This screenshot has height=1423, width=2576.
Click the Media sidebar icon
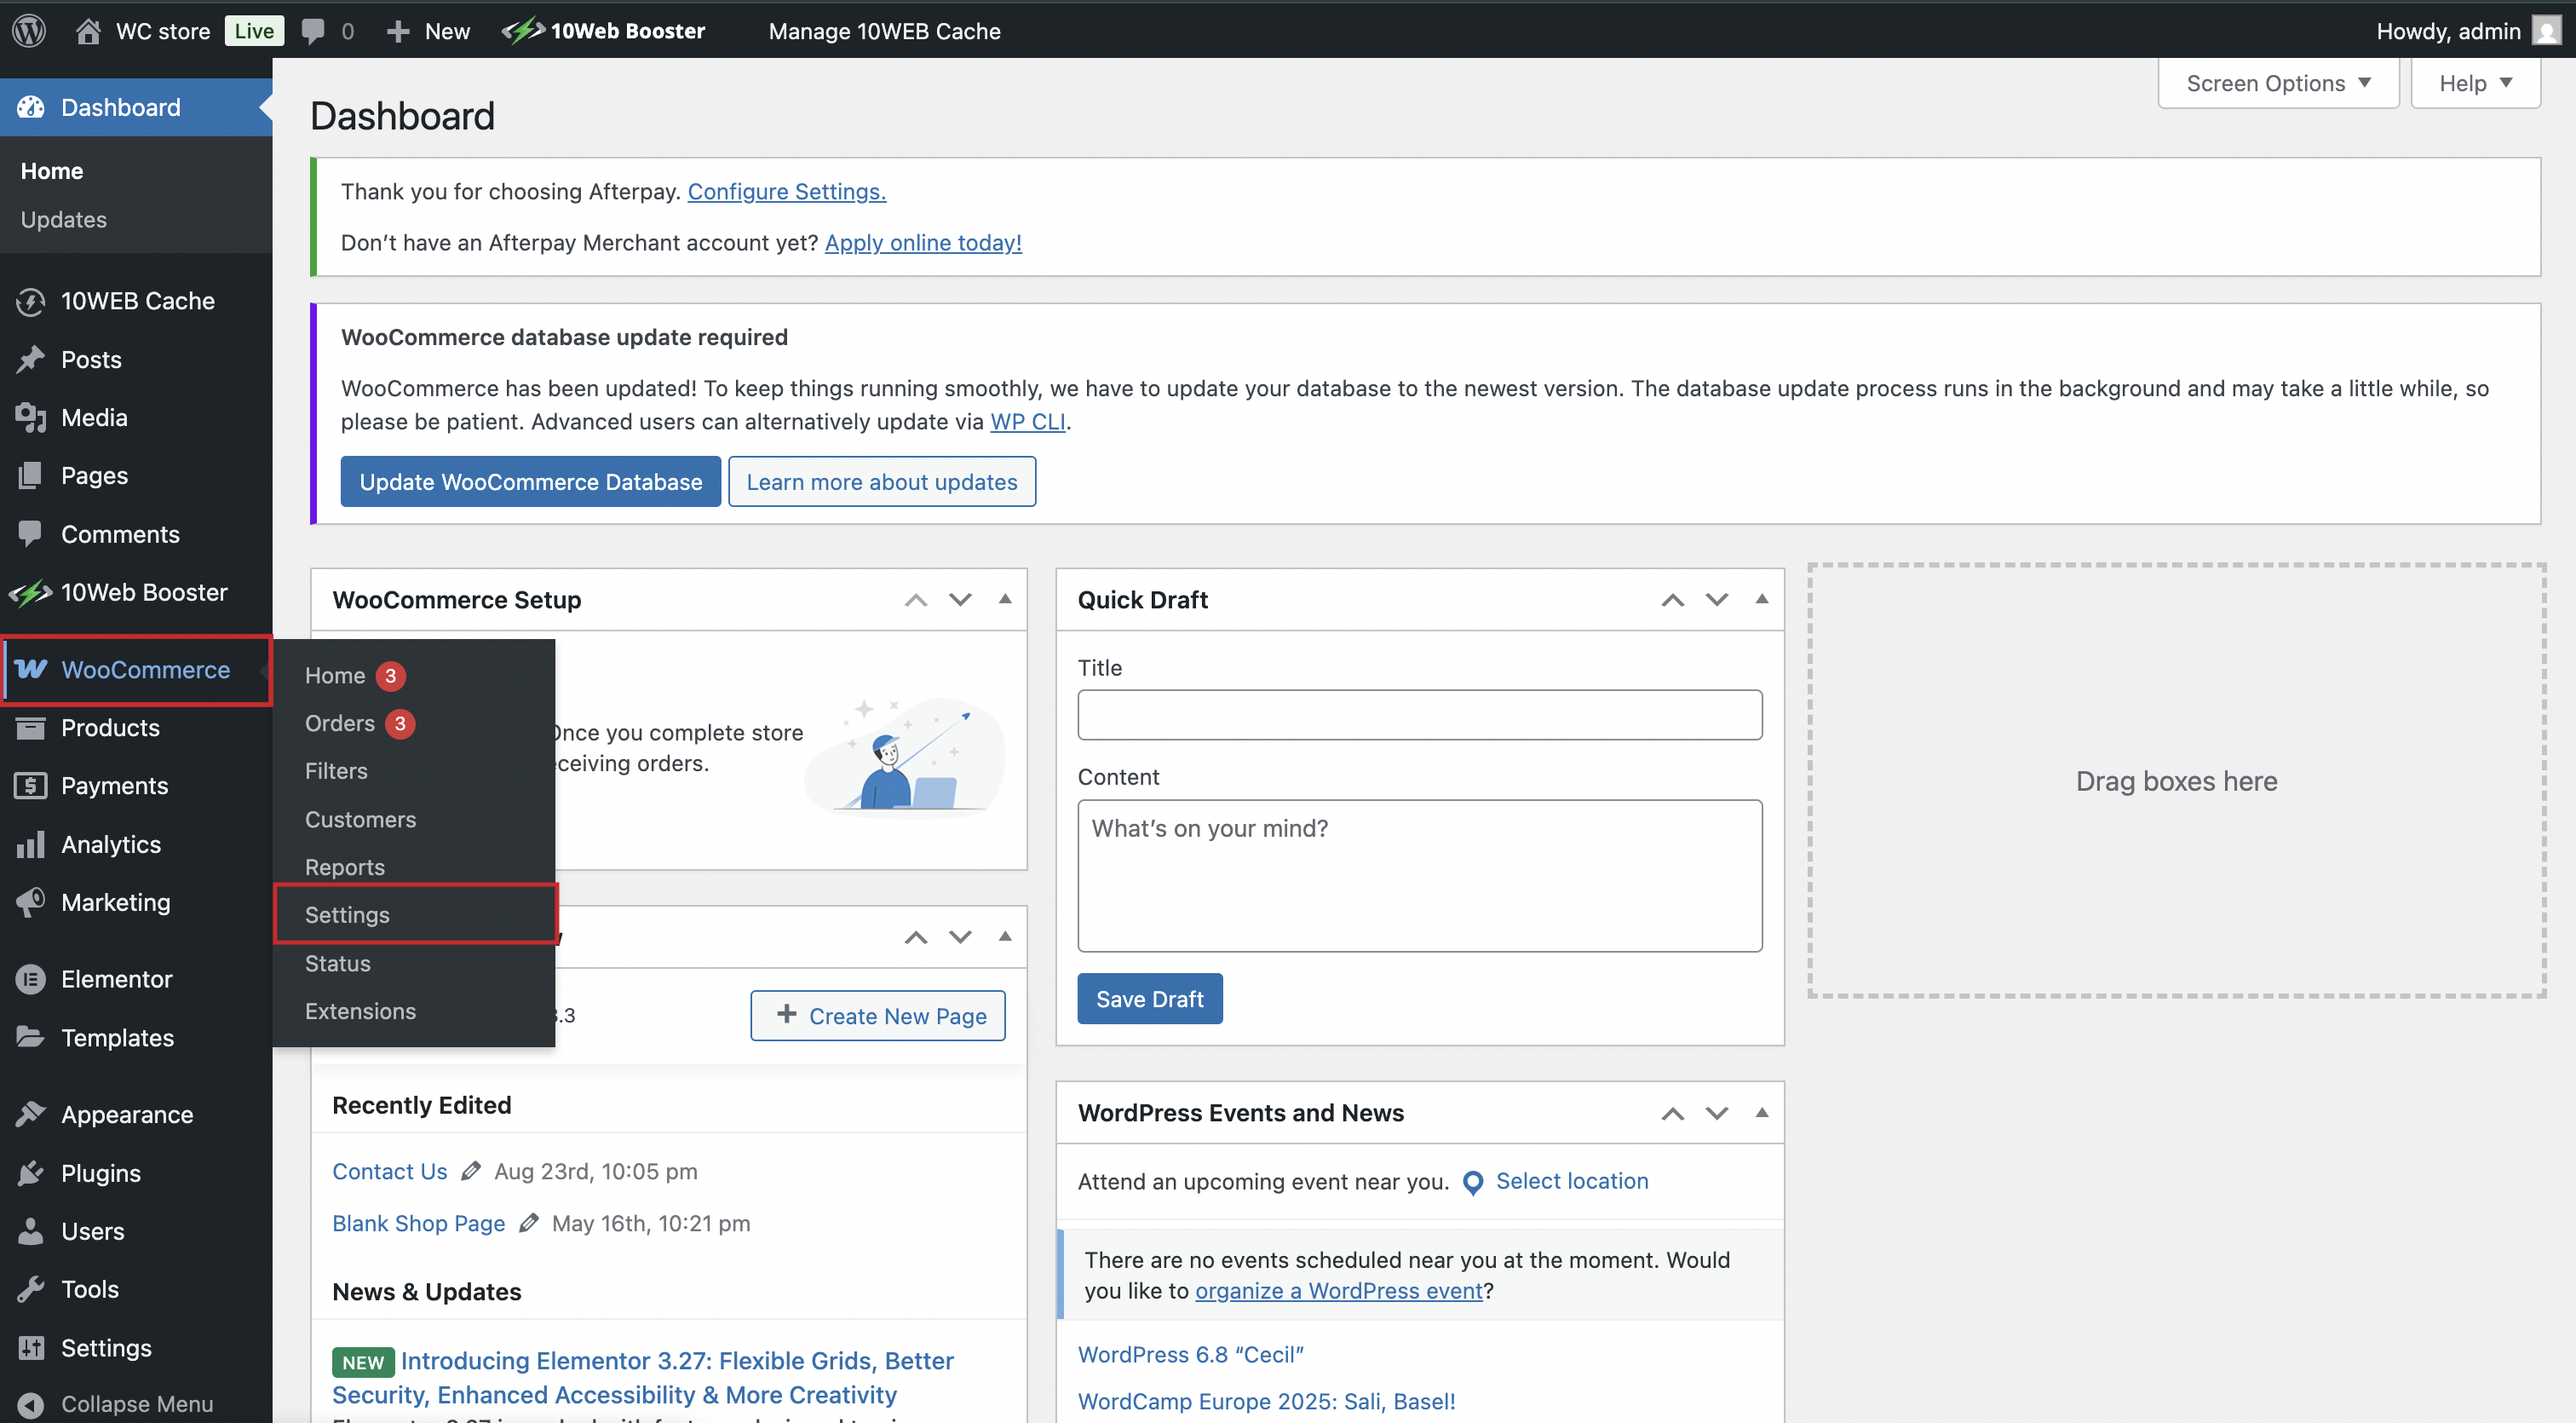pyautogui.click(x=31, y=417)
